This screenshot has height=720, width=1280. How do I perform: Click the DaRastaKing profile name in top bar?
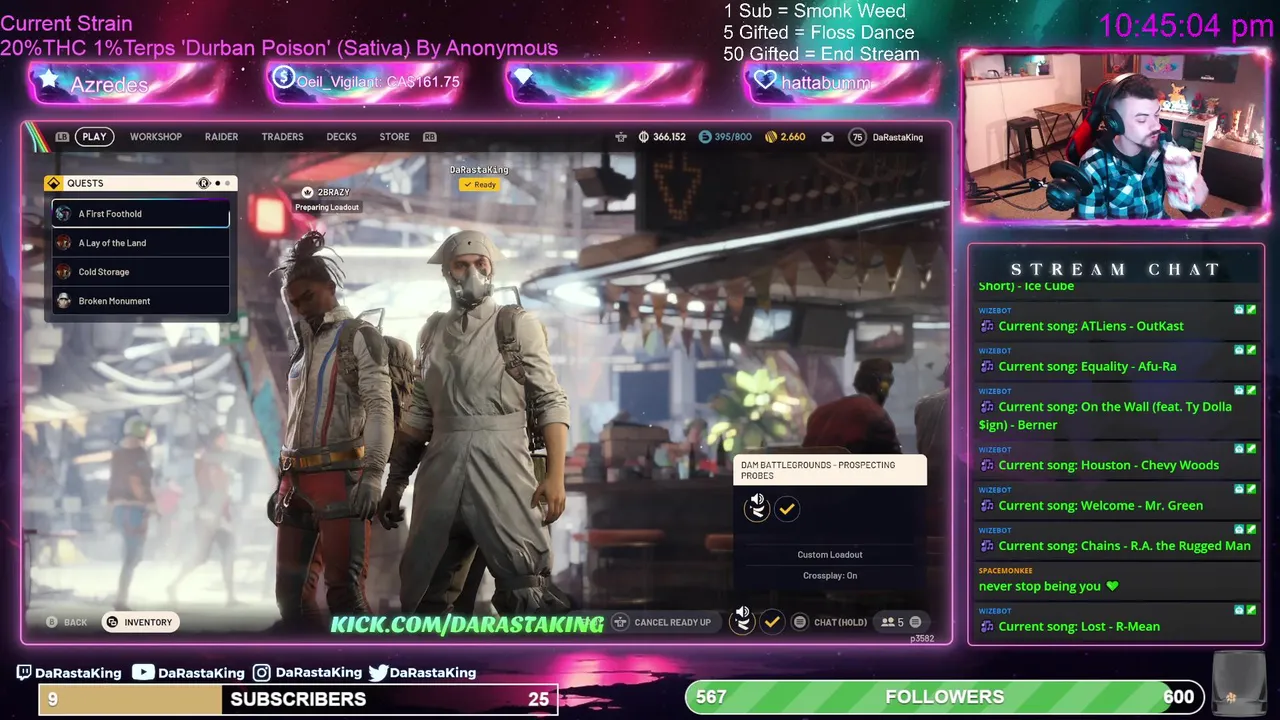tap(897, 137)
